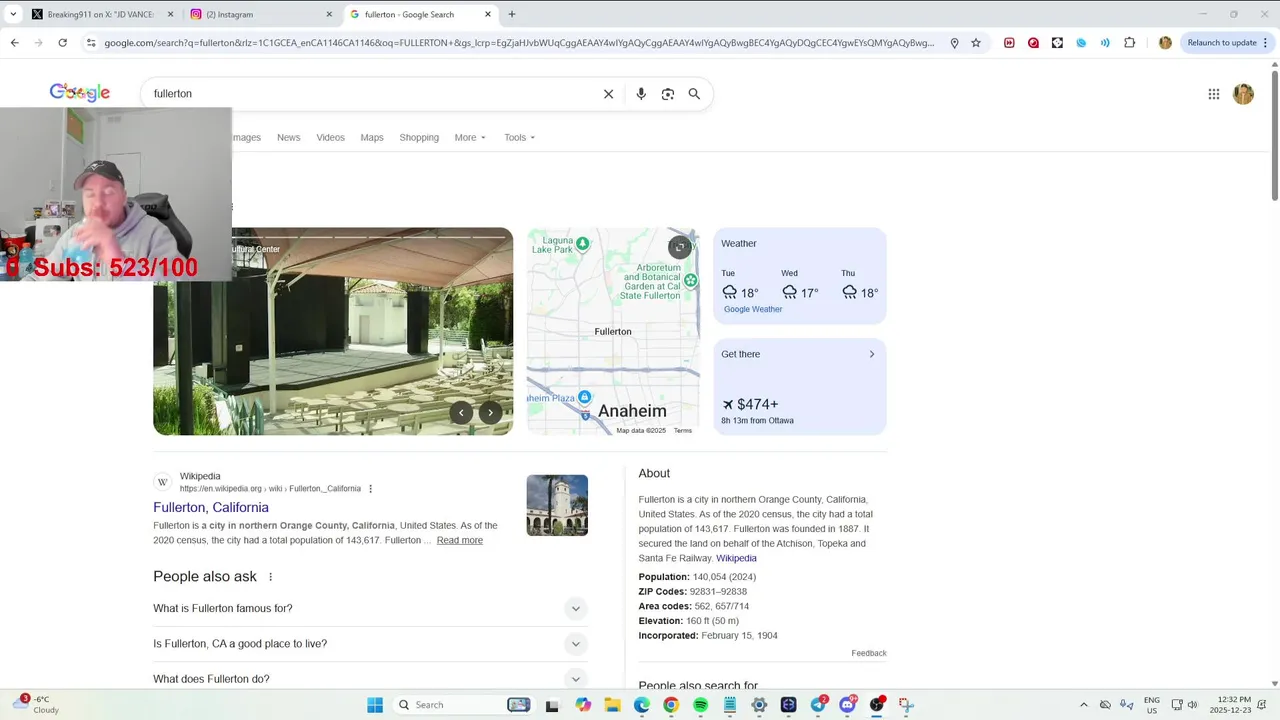The image size is (1280, 720).
Task: Open the More search filters dropdown
Action: click(470, 137)
